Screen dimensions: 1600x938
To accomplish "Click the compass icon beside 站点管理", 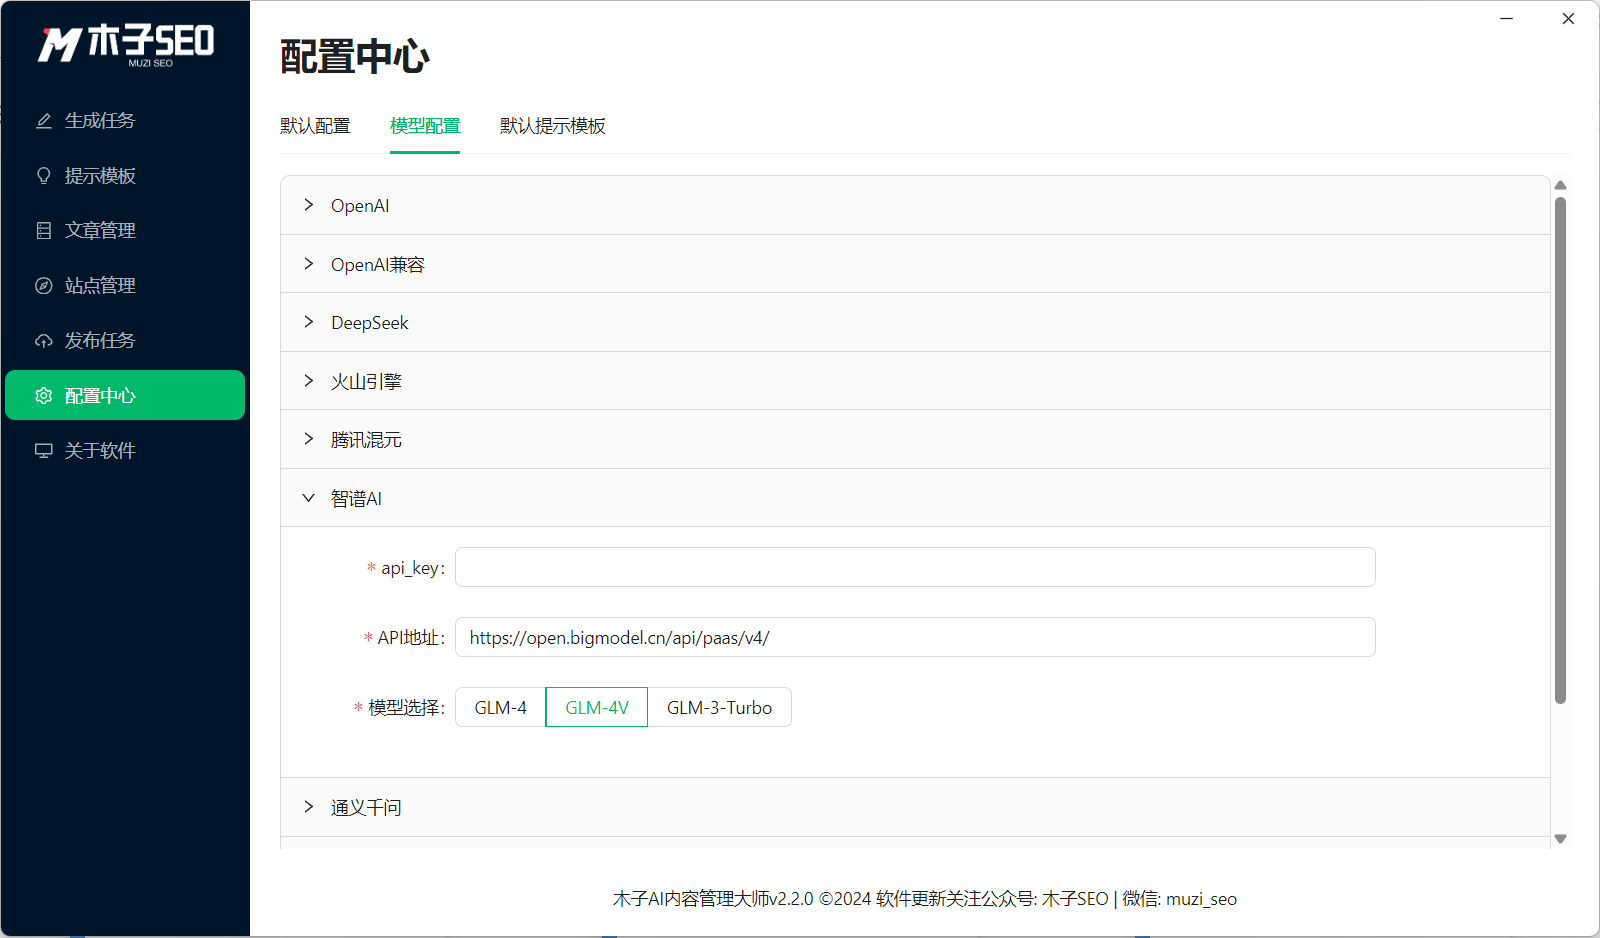I will pyautogui.click(x=44, y=286).
